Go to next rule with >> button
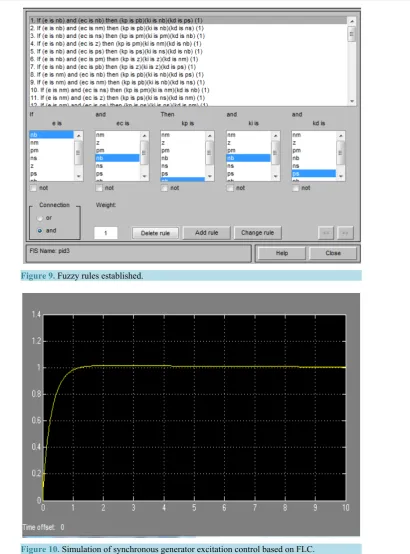 (x=345, y=233)
